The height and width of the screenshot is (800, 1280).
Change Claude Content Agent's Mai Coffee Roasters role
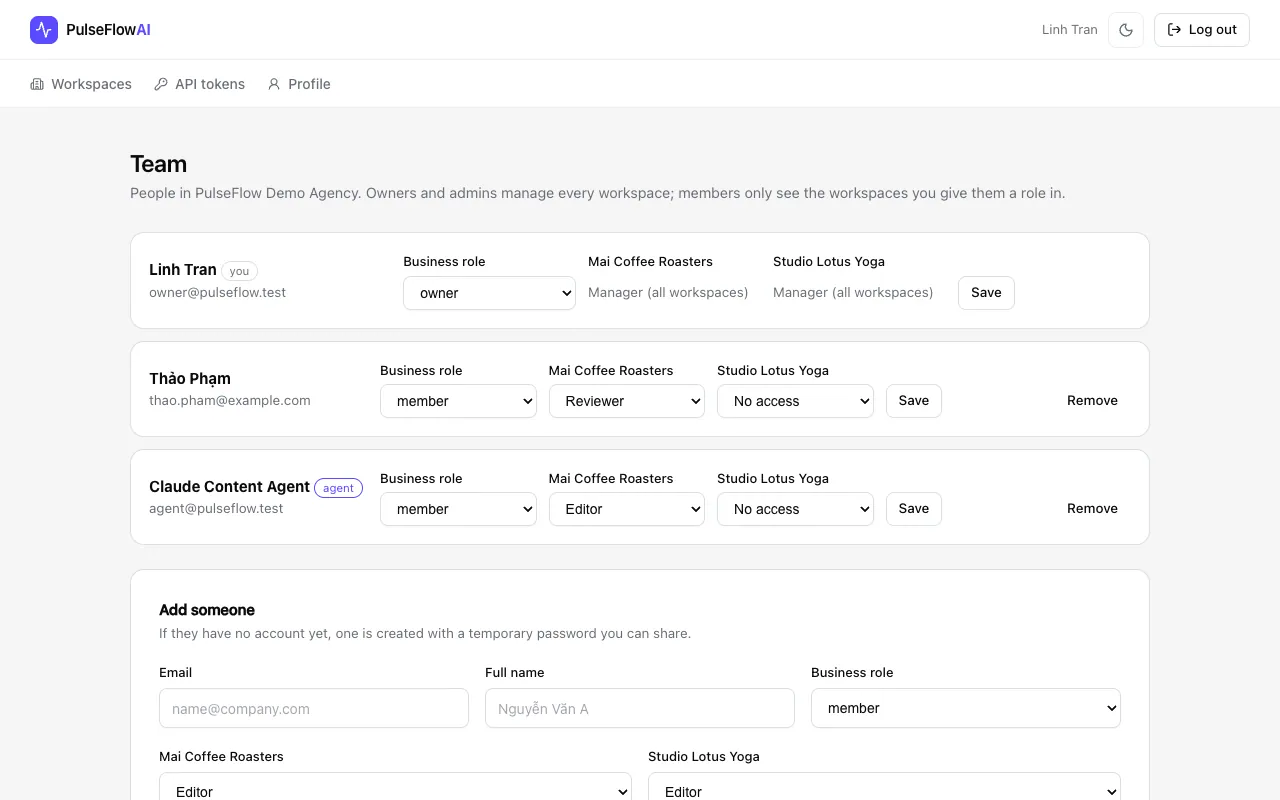pos(627,509)
